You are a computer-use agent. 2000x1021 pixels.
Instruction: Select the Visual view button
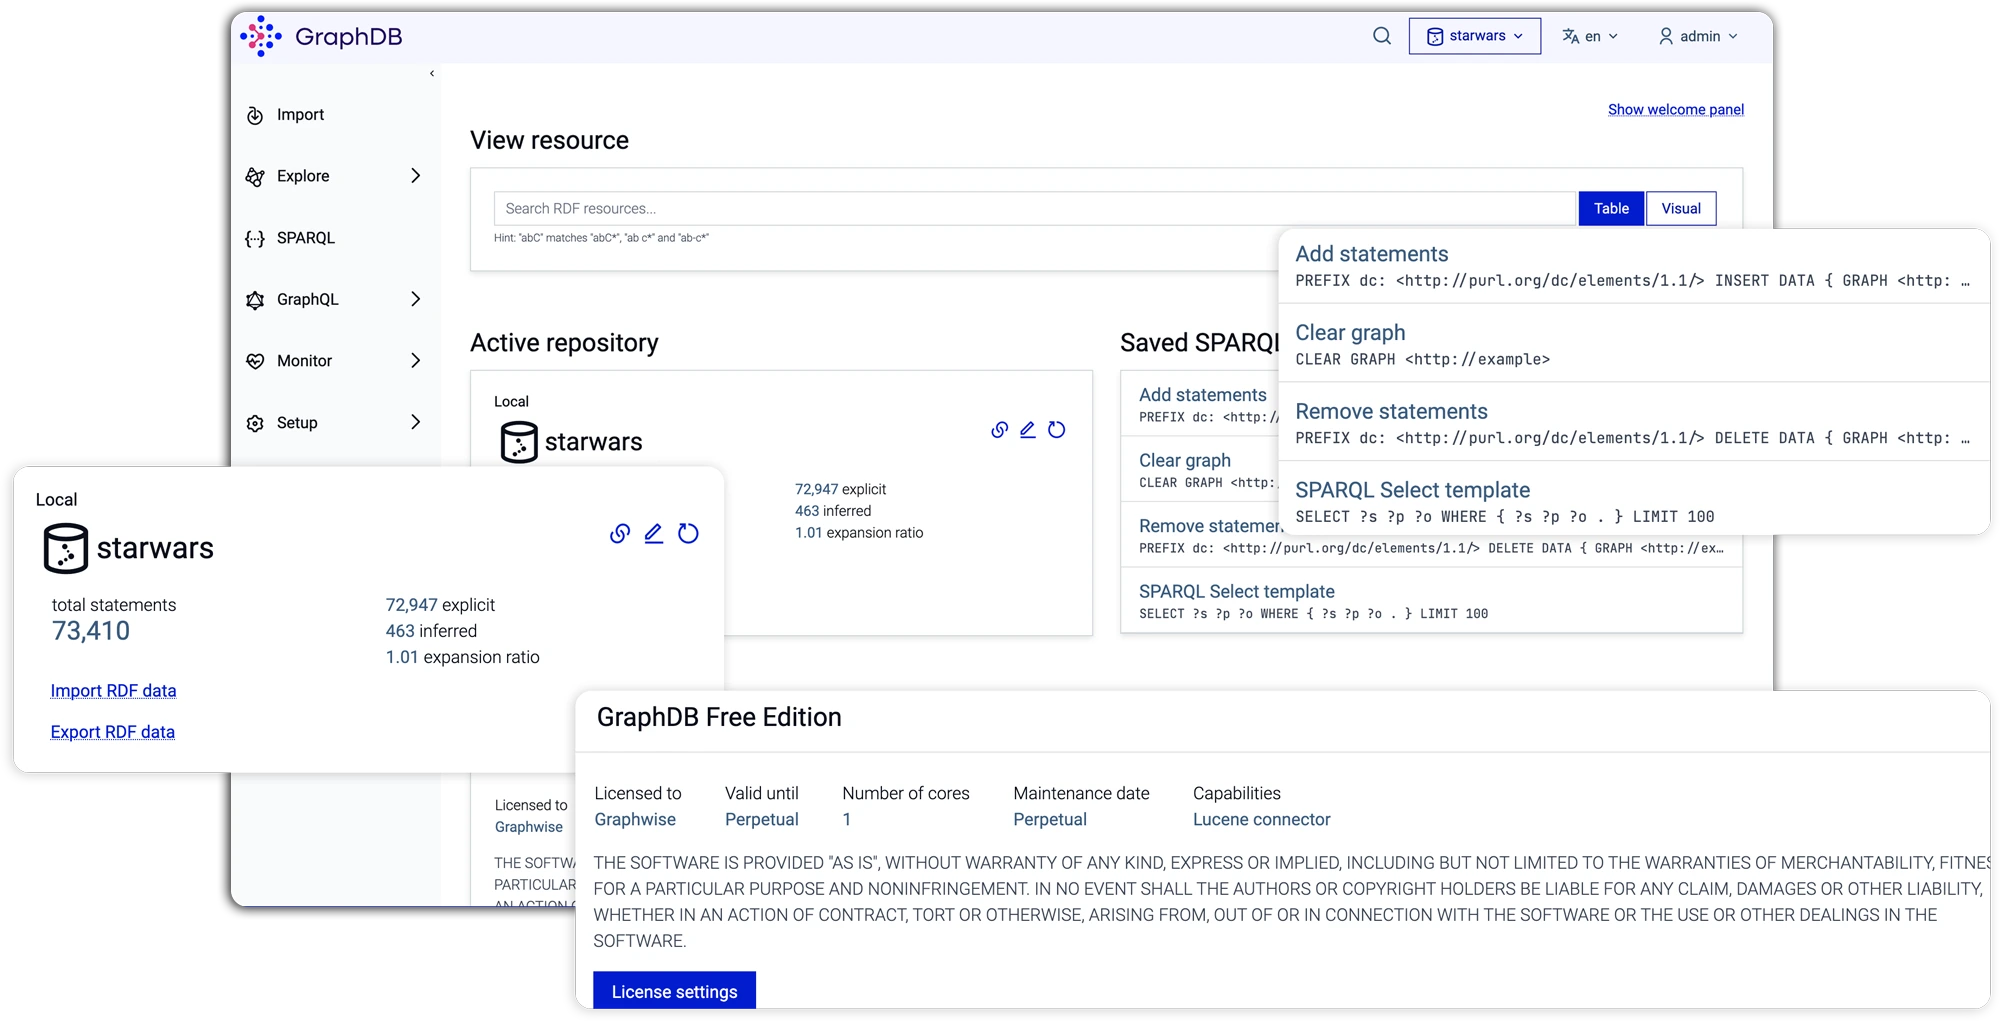[1681, 208]
